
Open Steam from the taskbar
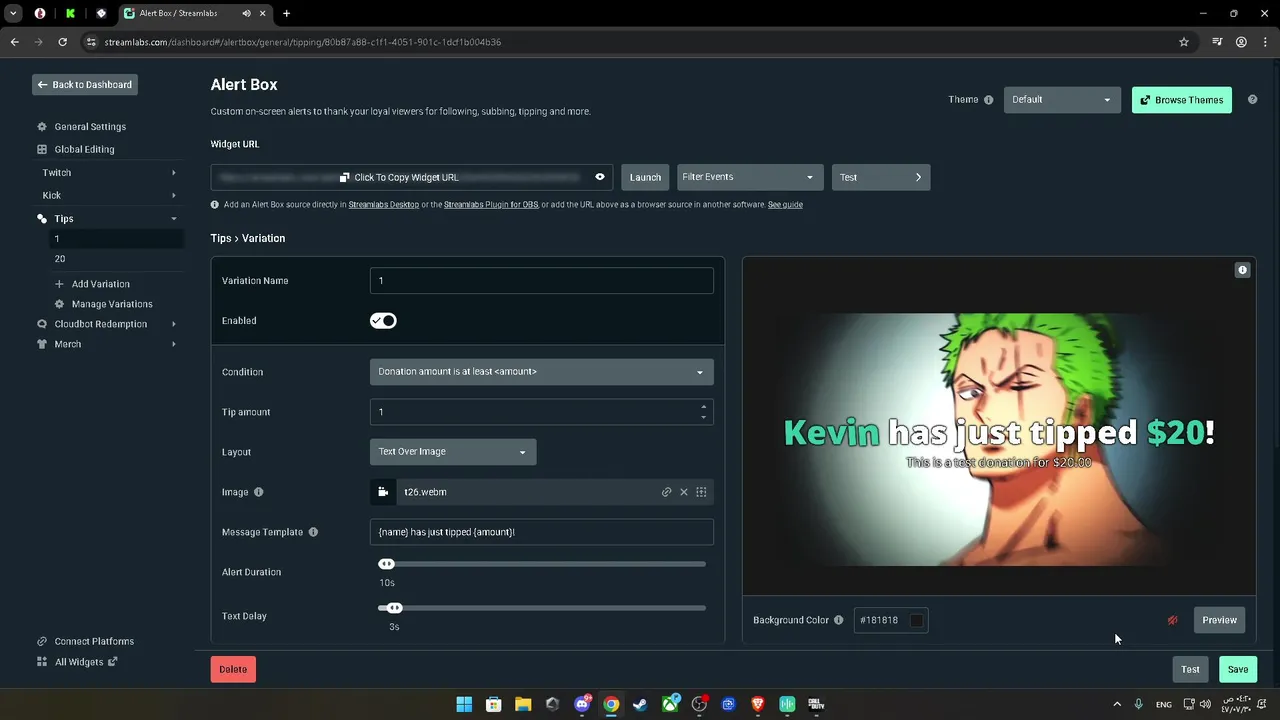(x=640, y=704)
